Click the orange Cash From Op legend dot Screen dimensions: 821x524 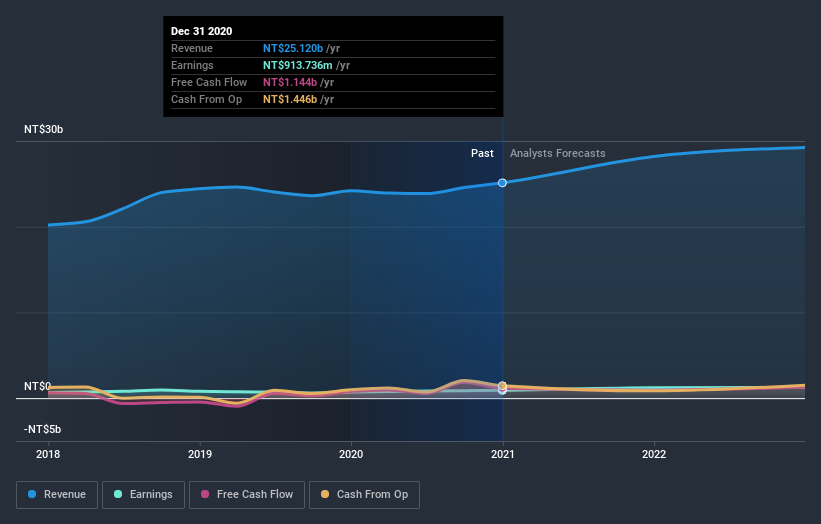(x=325, y=494)
